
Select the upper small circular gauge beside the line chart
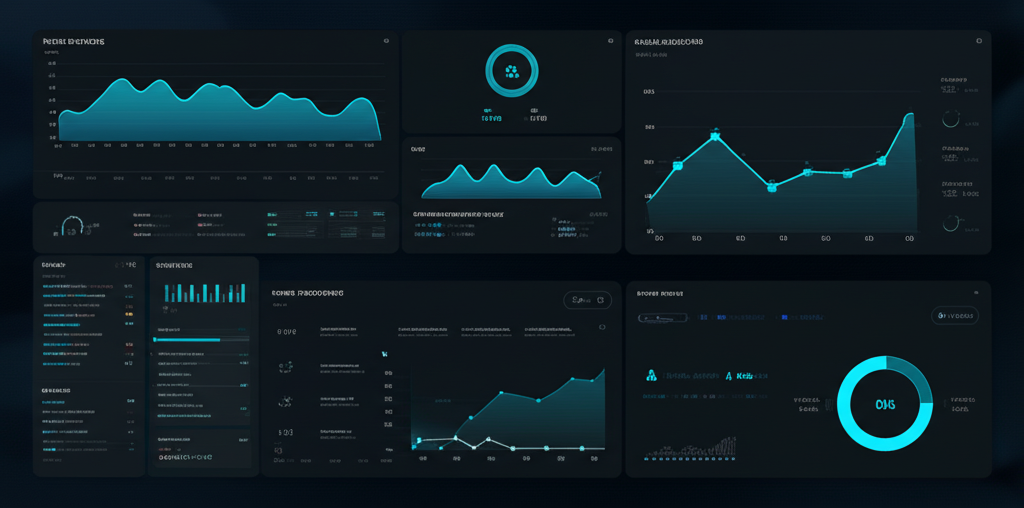click(952, 119)
